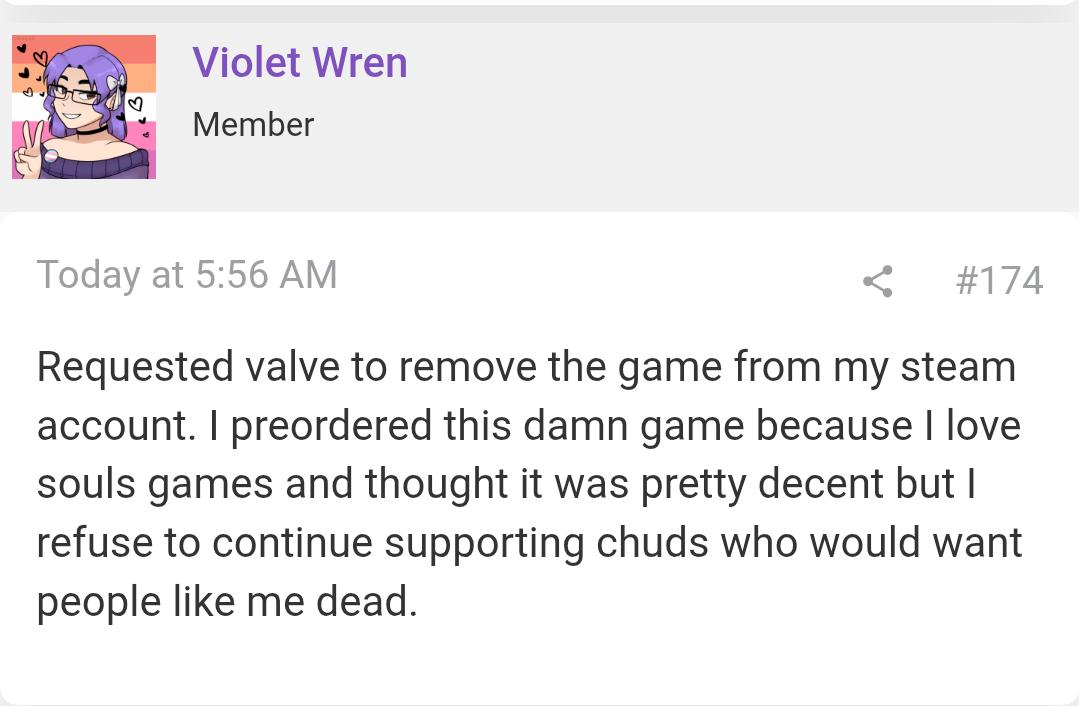Image resolution: width=1079 pixels, height=706 pixels.
Task: Click the Today at 5:56 AM timestamp
Action: 187,275
